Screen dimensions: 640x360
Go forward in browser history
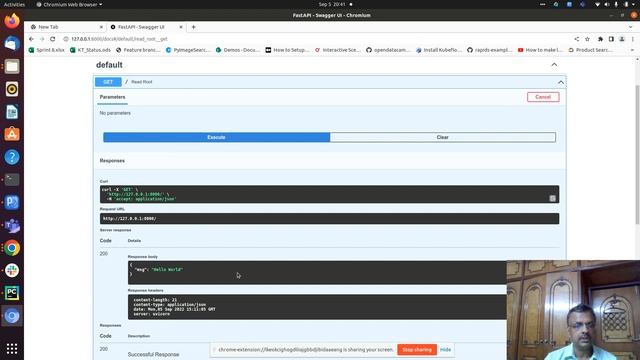point(42,39)
